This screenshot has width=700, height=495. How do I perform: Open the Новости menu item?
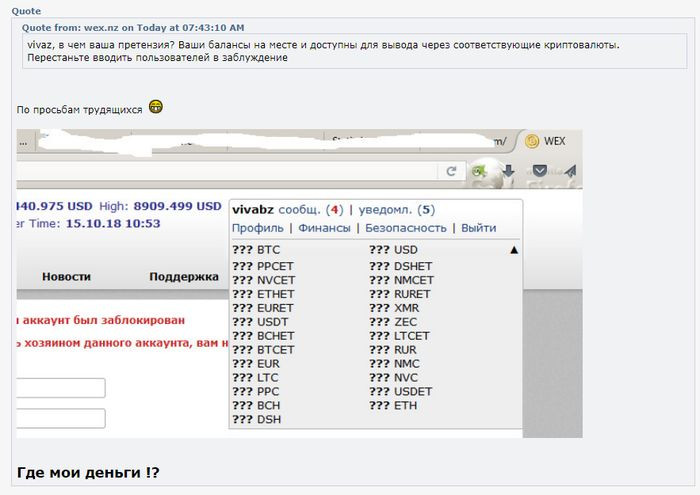pyautogui.click(x=67, y=277)
